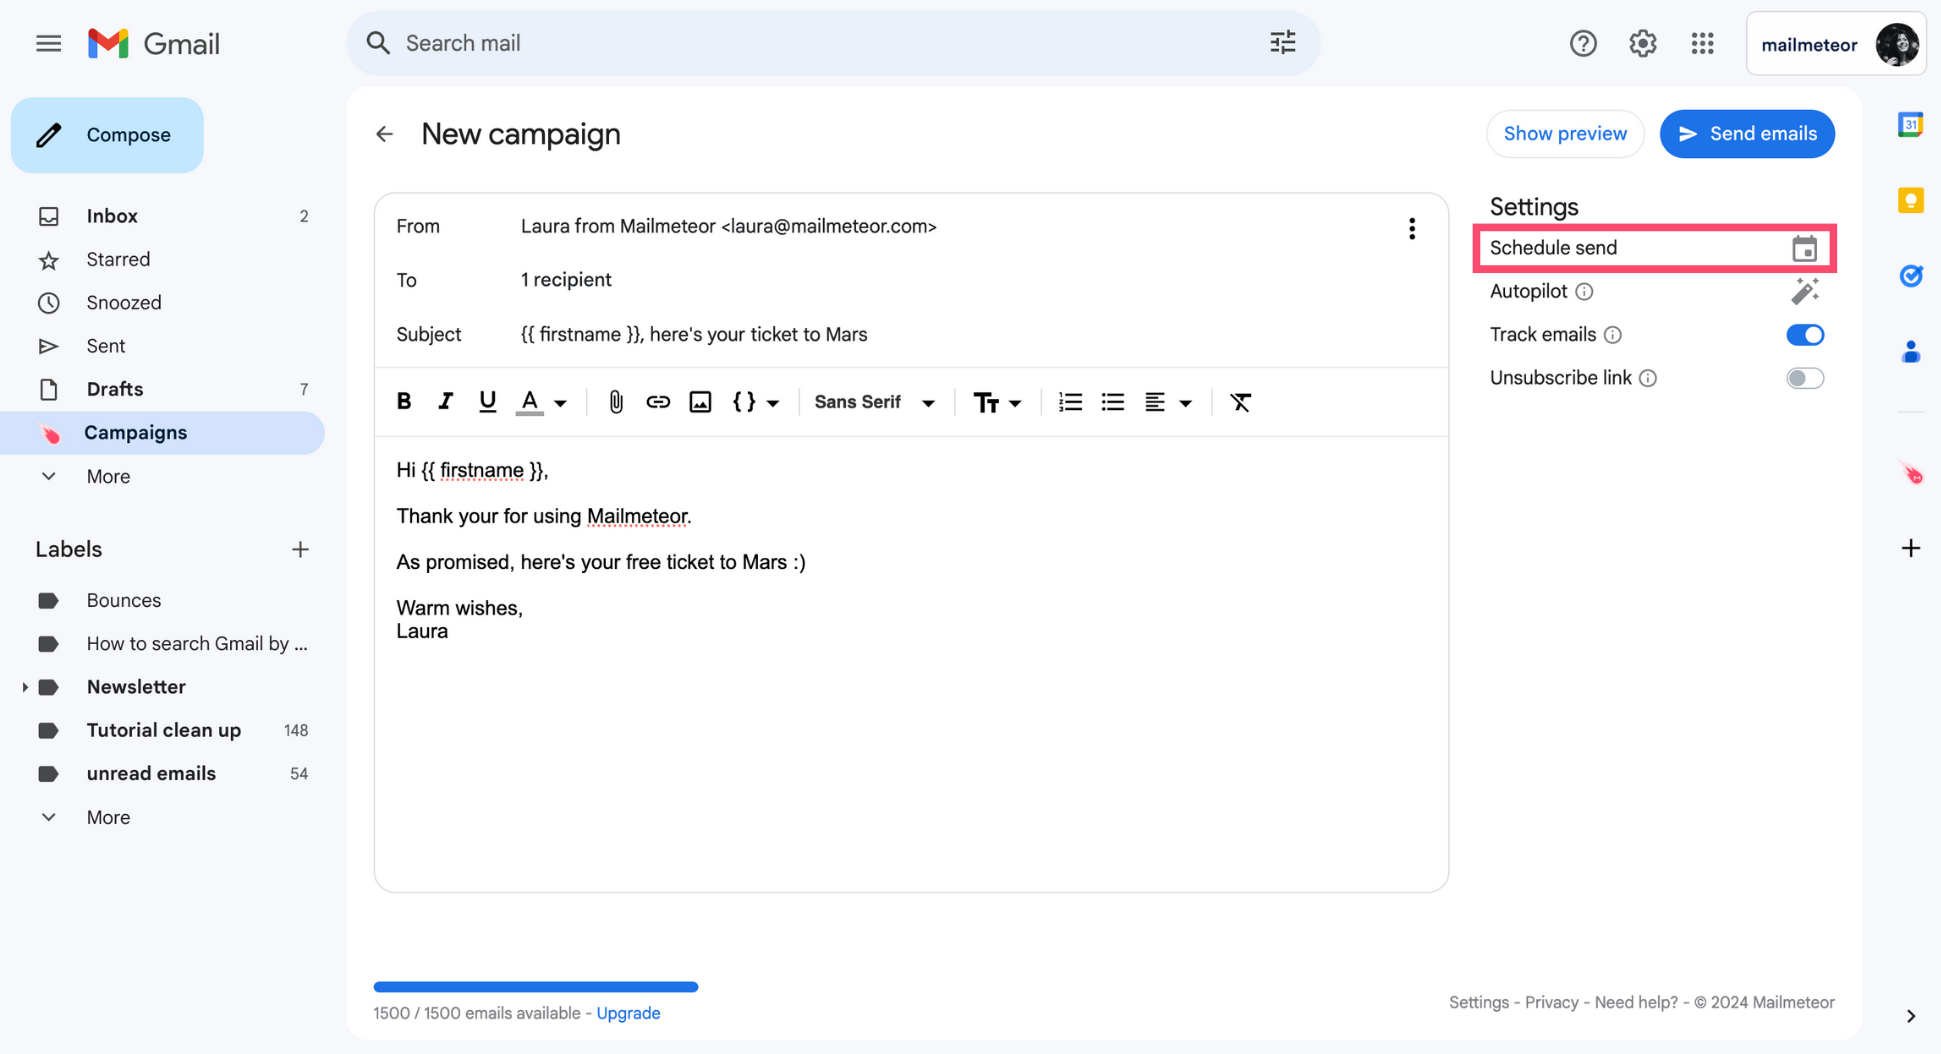1941x1054 pixels.
Task: Open the text size dropdown
Action: (x=997, y=402)
